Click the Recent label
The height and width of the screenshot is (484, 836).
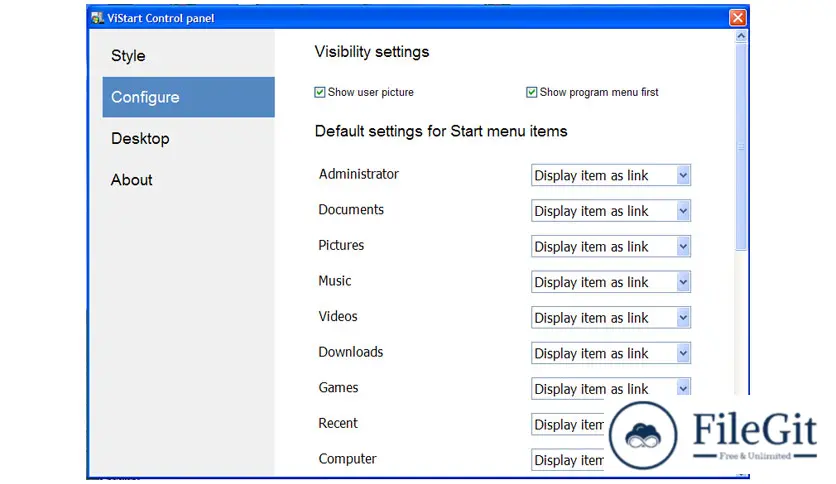(338, 423)
